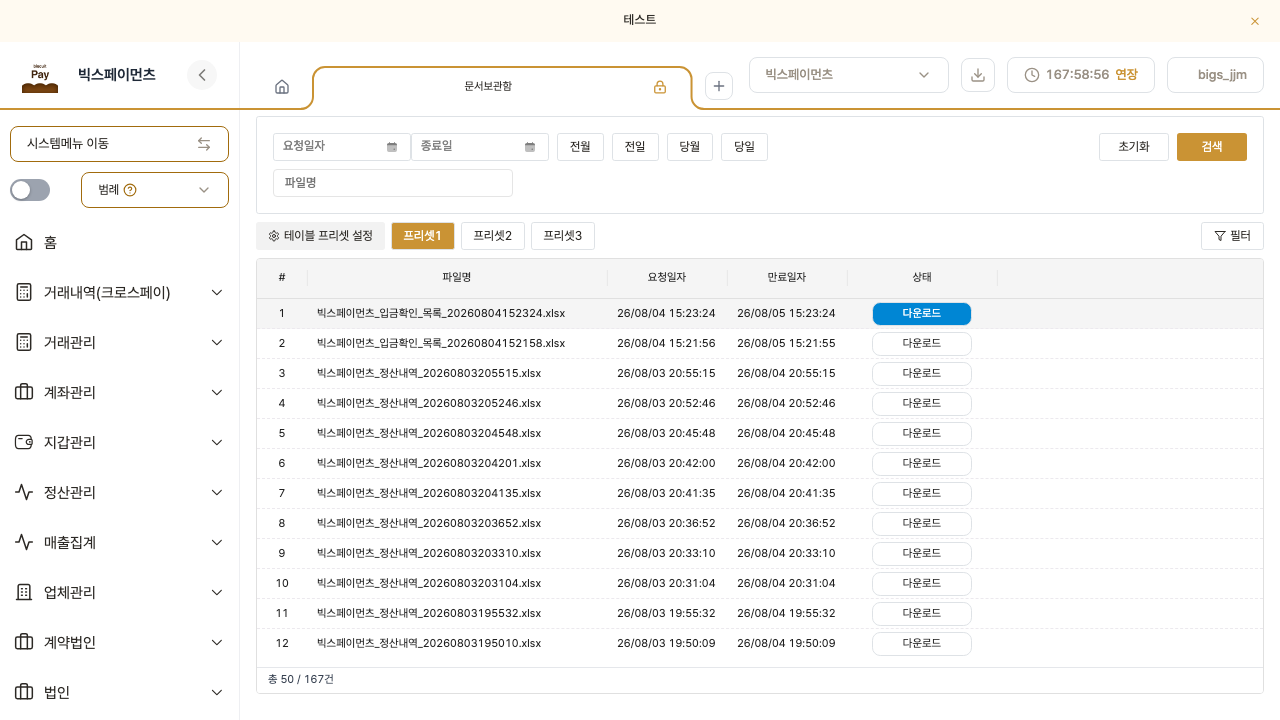Click the lock icon on 문서보관함 tab
The width and height of the screenshot is (1280, 720).
tap(660, 87)
